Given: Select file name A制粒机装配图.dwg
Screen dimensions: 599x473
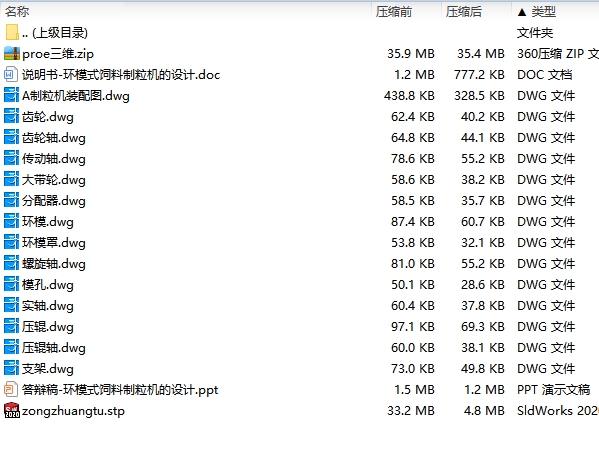Looking at the screenshot, I should (x=76, y=96).
